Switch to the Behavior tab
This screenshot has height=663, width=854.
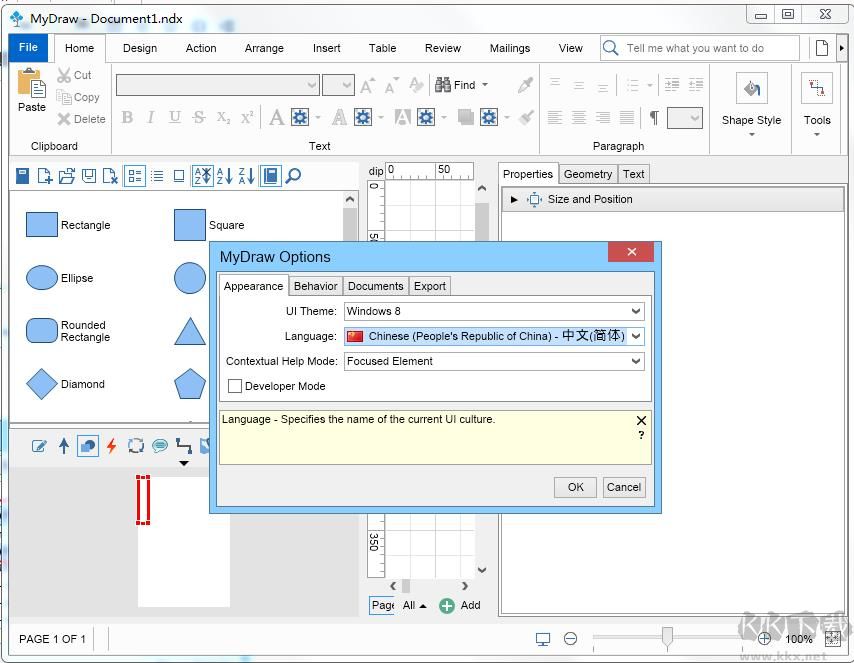pos(315,286)
